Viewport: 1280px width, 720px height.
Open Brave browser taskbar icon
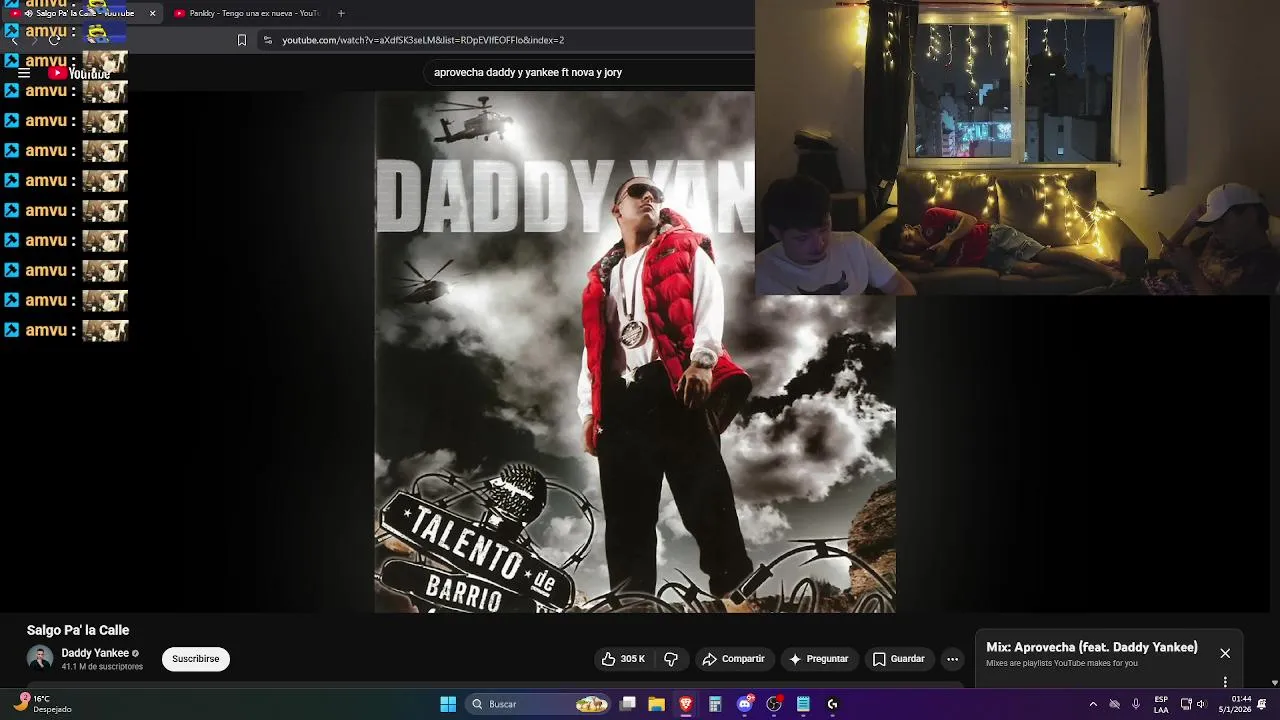686,704
